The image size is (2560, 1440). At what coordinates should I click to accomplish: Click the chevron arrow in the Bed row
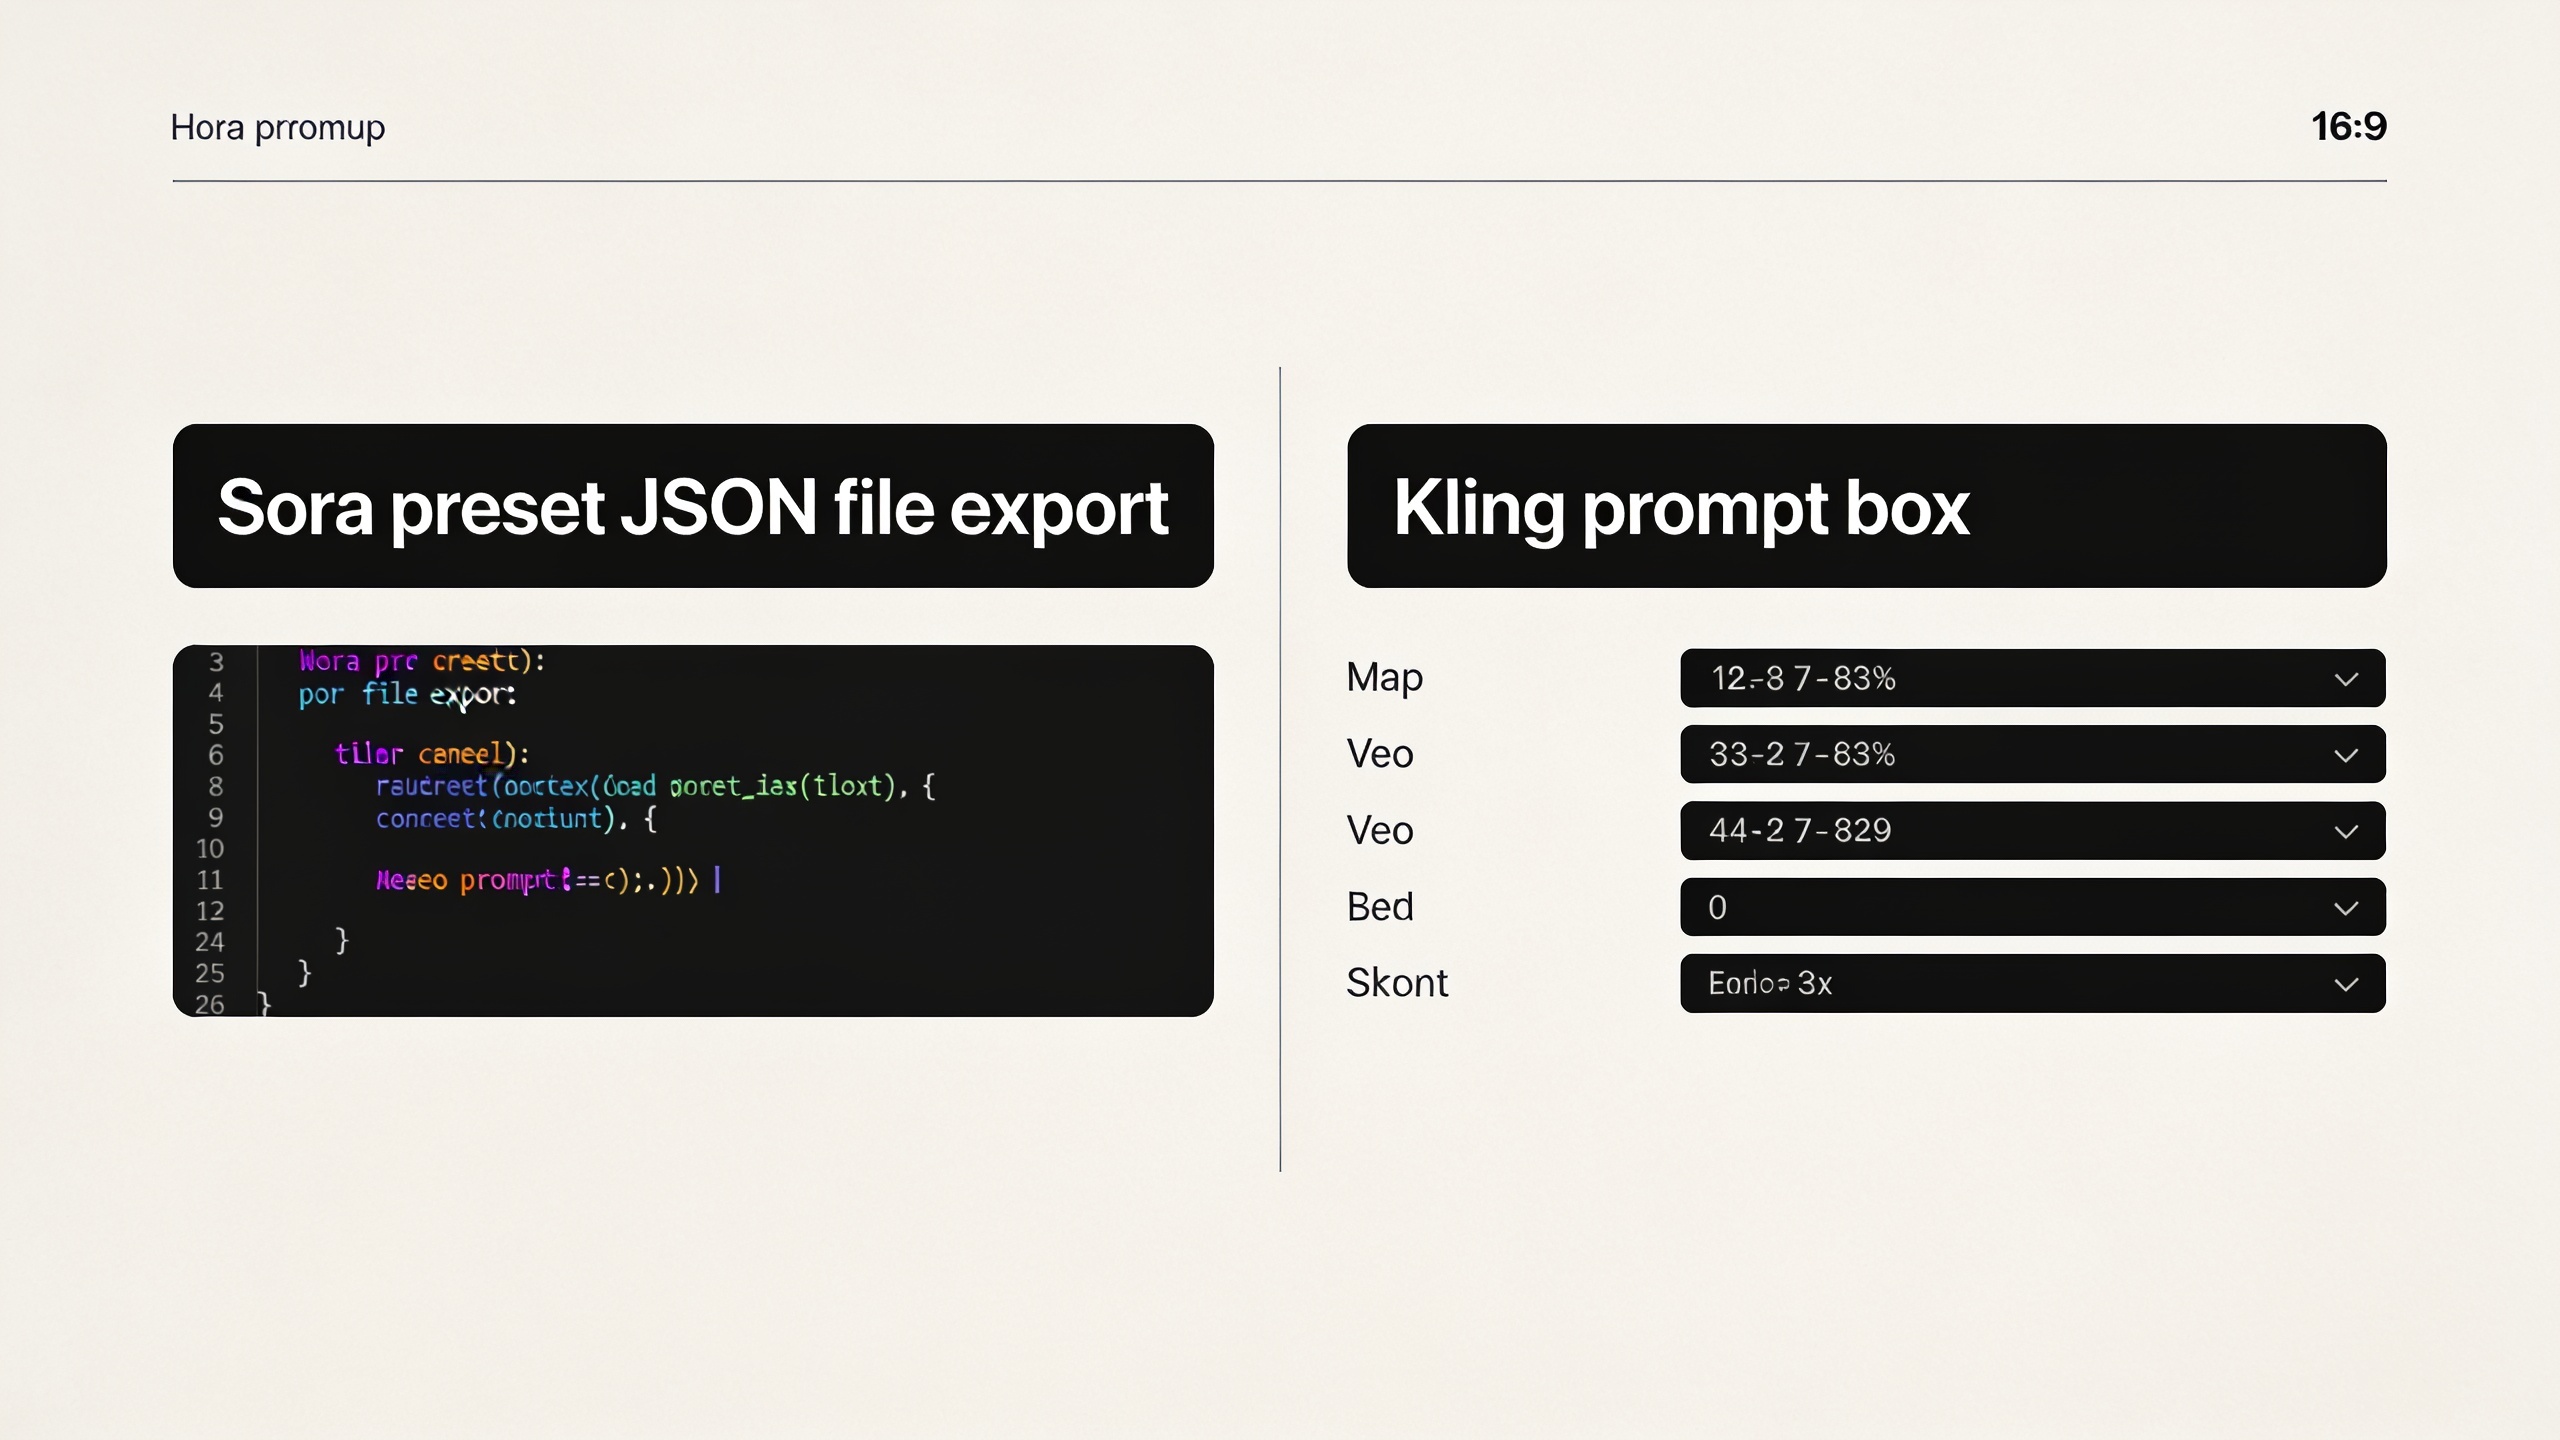(2346, 908)
